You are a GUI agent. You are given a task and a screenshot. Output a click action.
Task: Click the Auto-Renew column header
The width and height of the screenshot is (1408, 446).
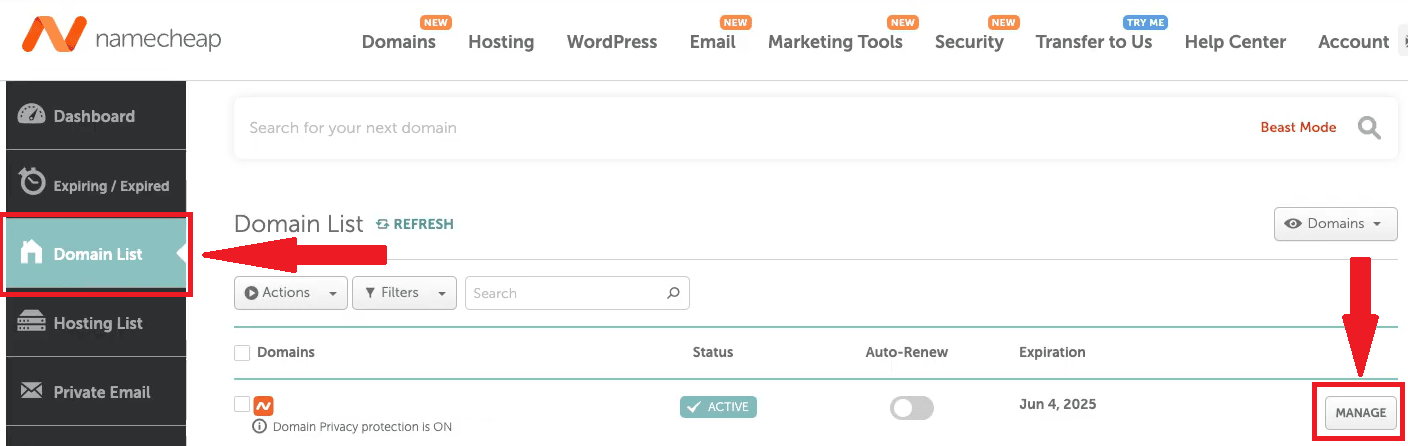(907, 352)
